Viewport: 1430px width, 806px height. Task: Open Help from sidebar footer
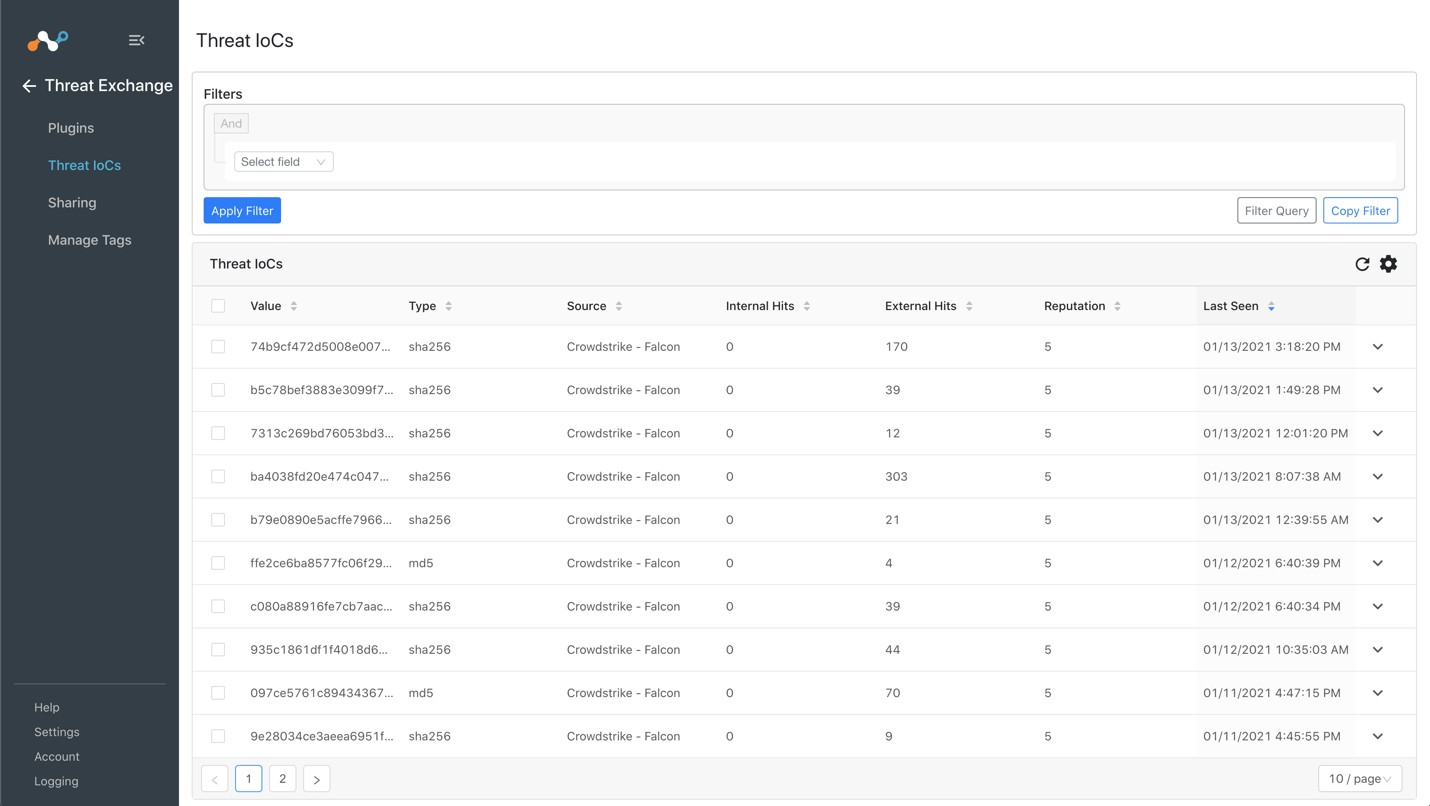[47, 707]
